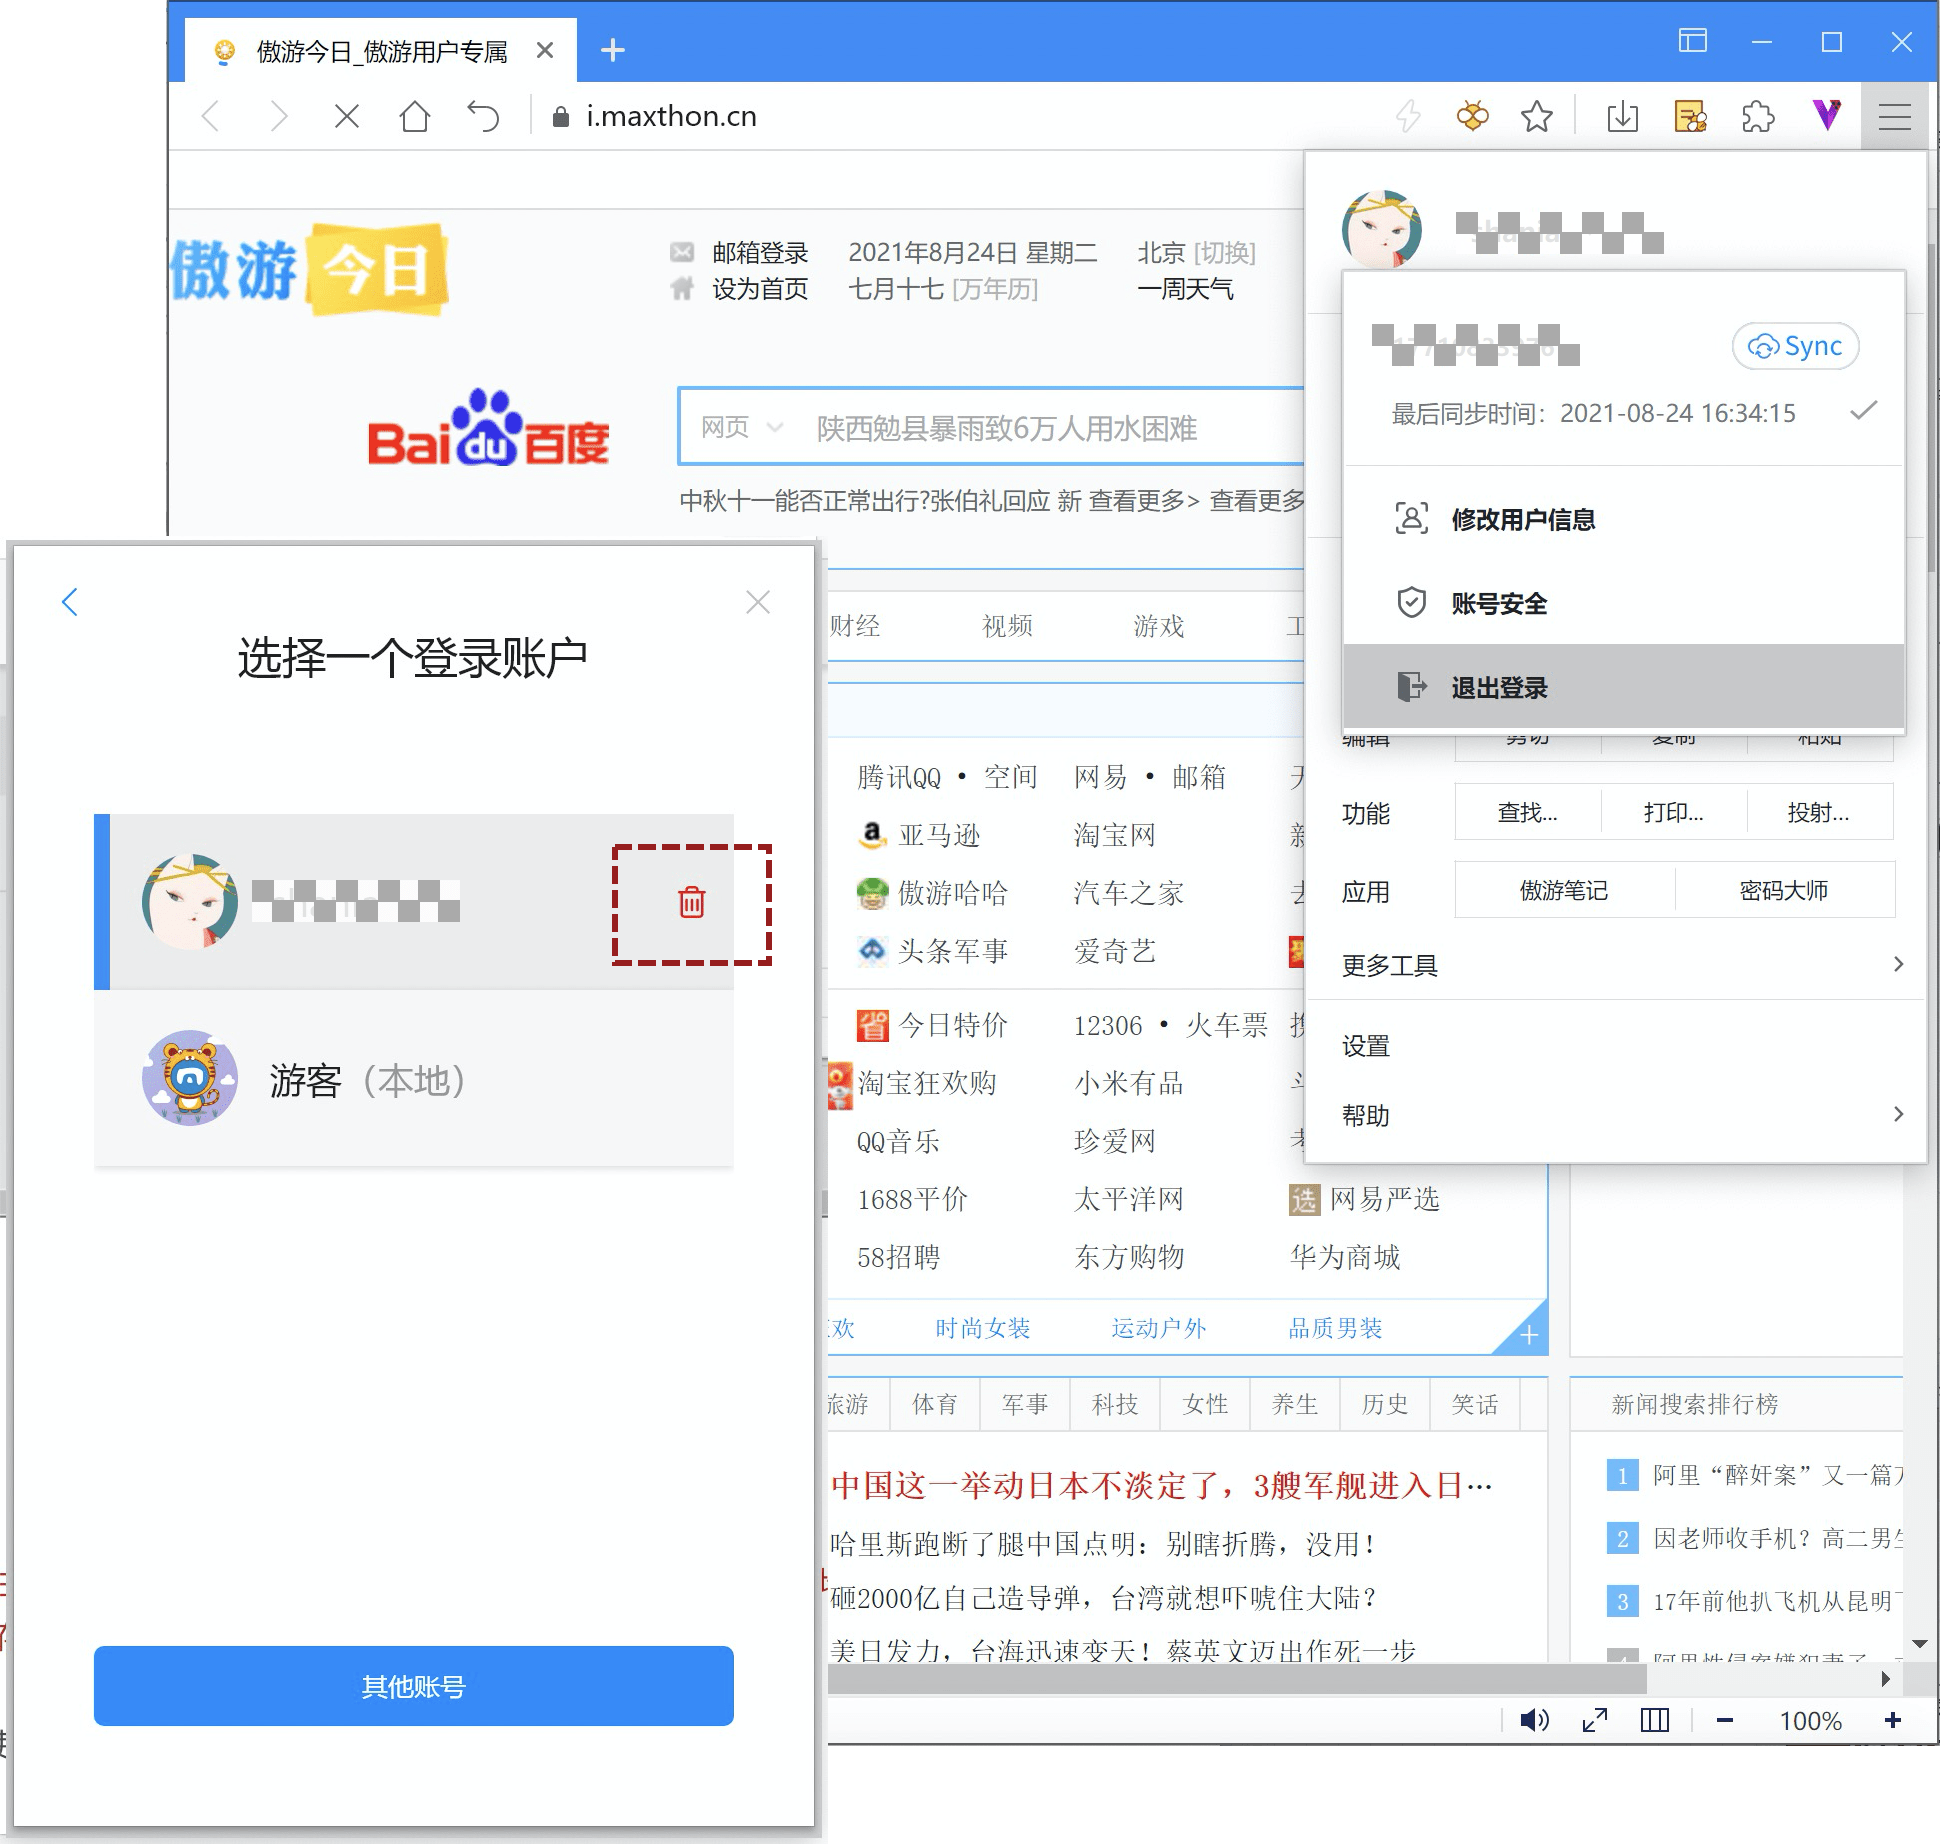
Task: Open 网页 search type dropdown
Action: tap(741, 427)
